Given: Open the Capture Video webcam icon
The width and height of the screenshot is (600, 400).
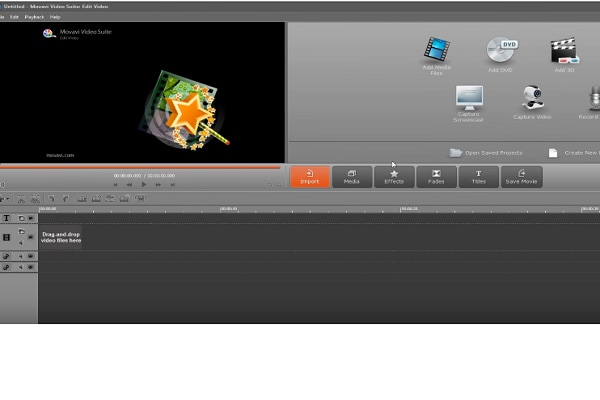Looking at the screenshot, I should (533, 97).
